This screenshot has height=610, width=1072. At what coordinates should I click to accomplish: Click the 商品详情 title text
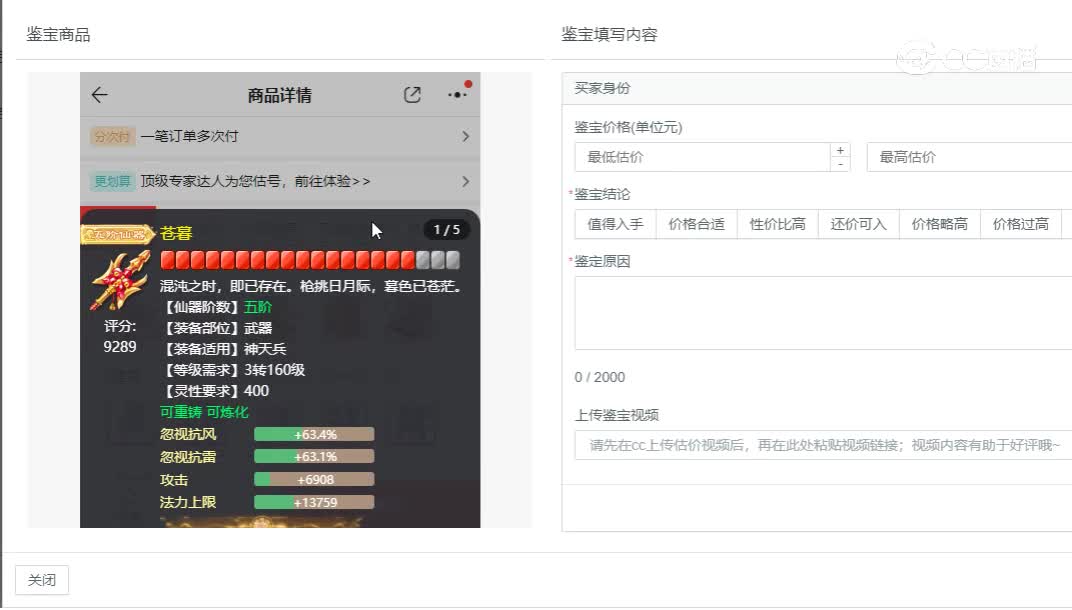pyautogui.click(x=280, y=95)
